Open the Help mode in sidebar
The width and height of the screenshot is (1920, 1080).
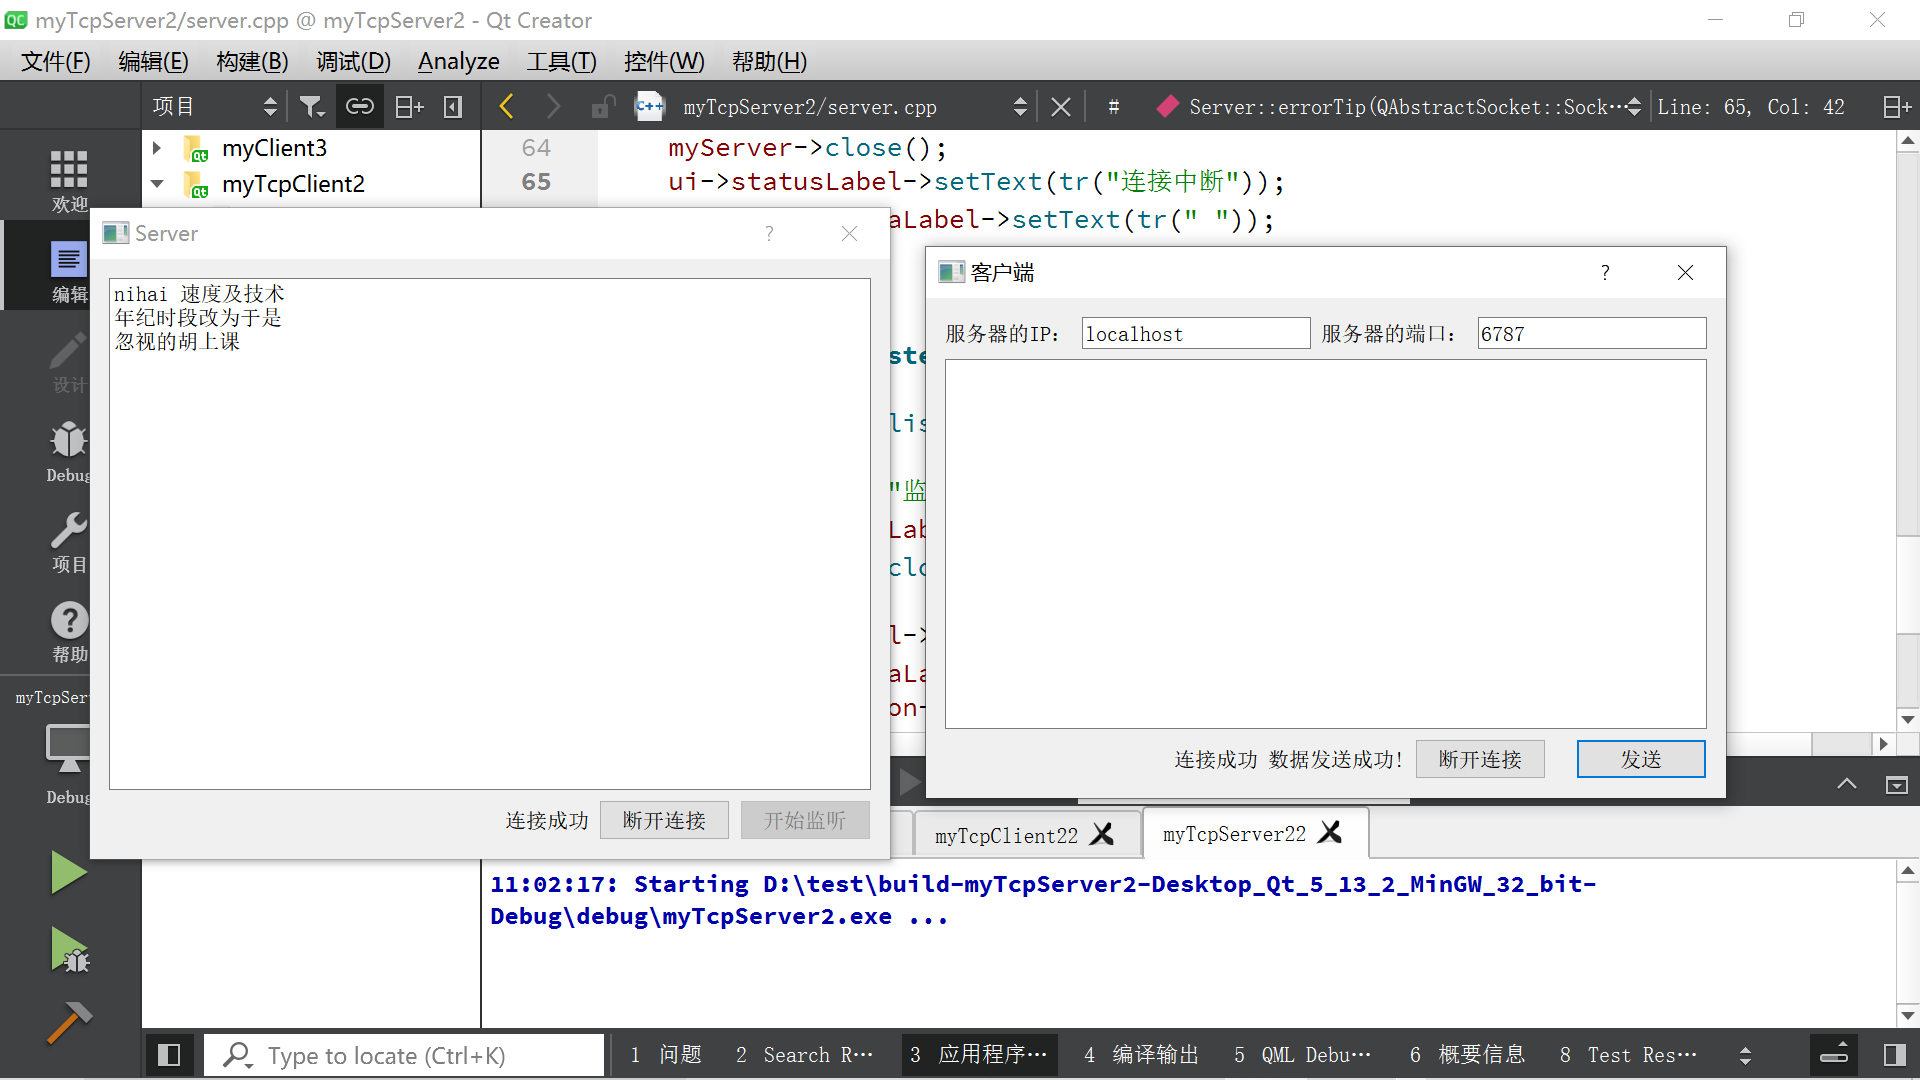[x=68, y=632]
